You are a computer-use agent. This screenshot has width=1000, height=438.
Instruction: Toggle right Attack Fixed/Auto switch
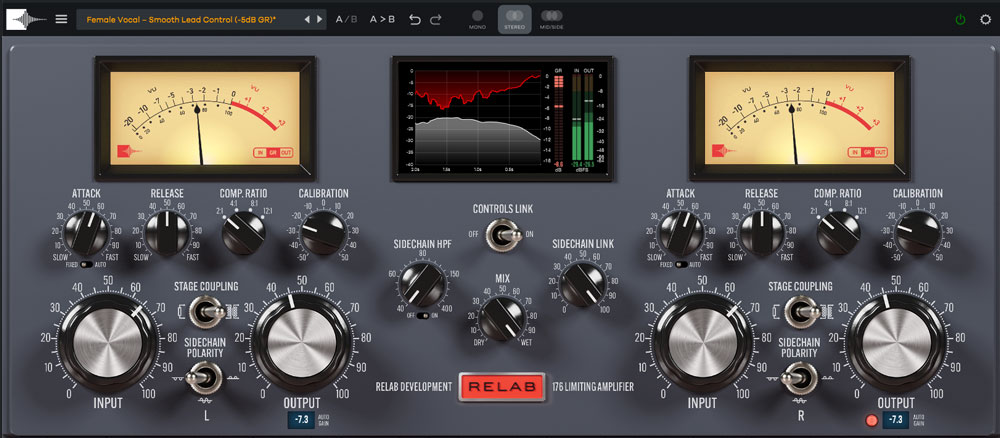click(x=682, y=265)
